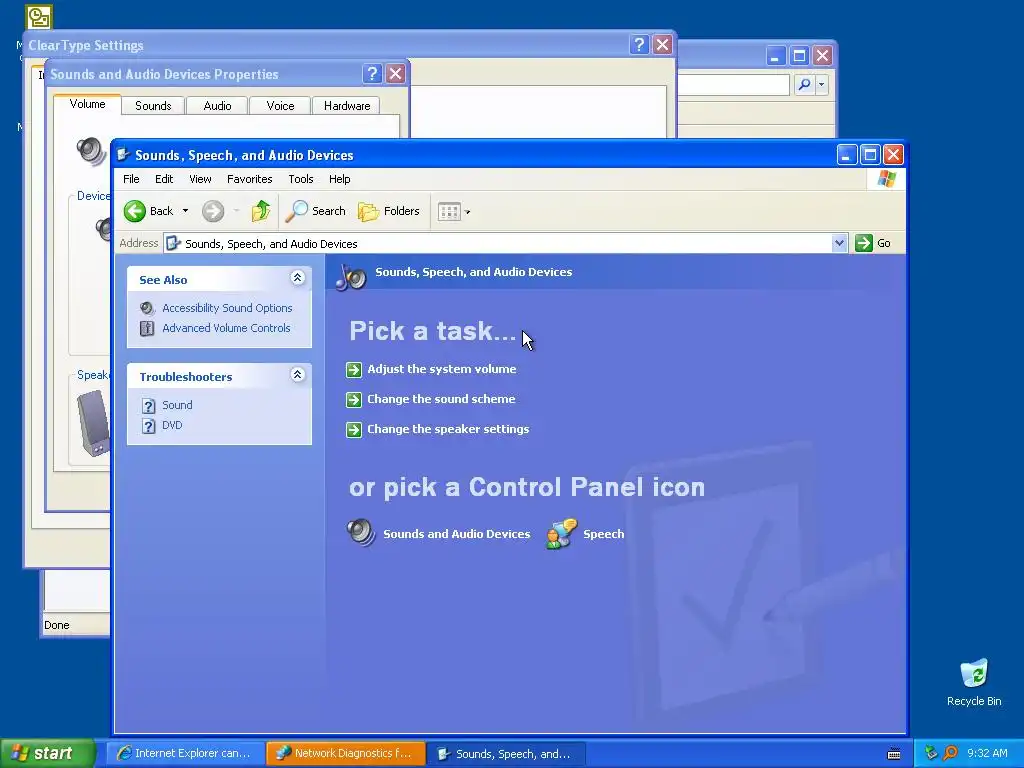The image size is (1024, 768).
Task: Click the Sounds, Speech window title icon
Action: pyautogui.click(x=123, y=155)
